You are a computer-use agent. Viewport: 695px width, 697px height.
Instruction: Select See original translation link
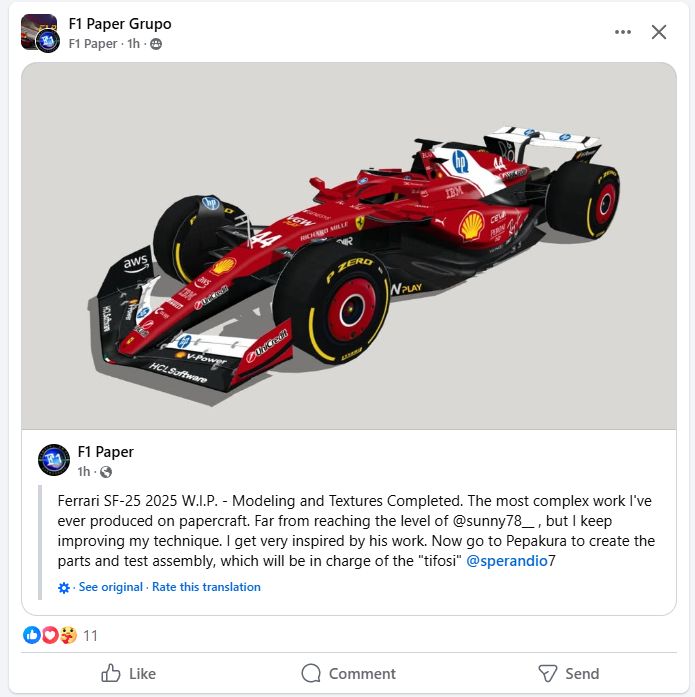point(111,587)
